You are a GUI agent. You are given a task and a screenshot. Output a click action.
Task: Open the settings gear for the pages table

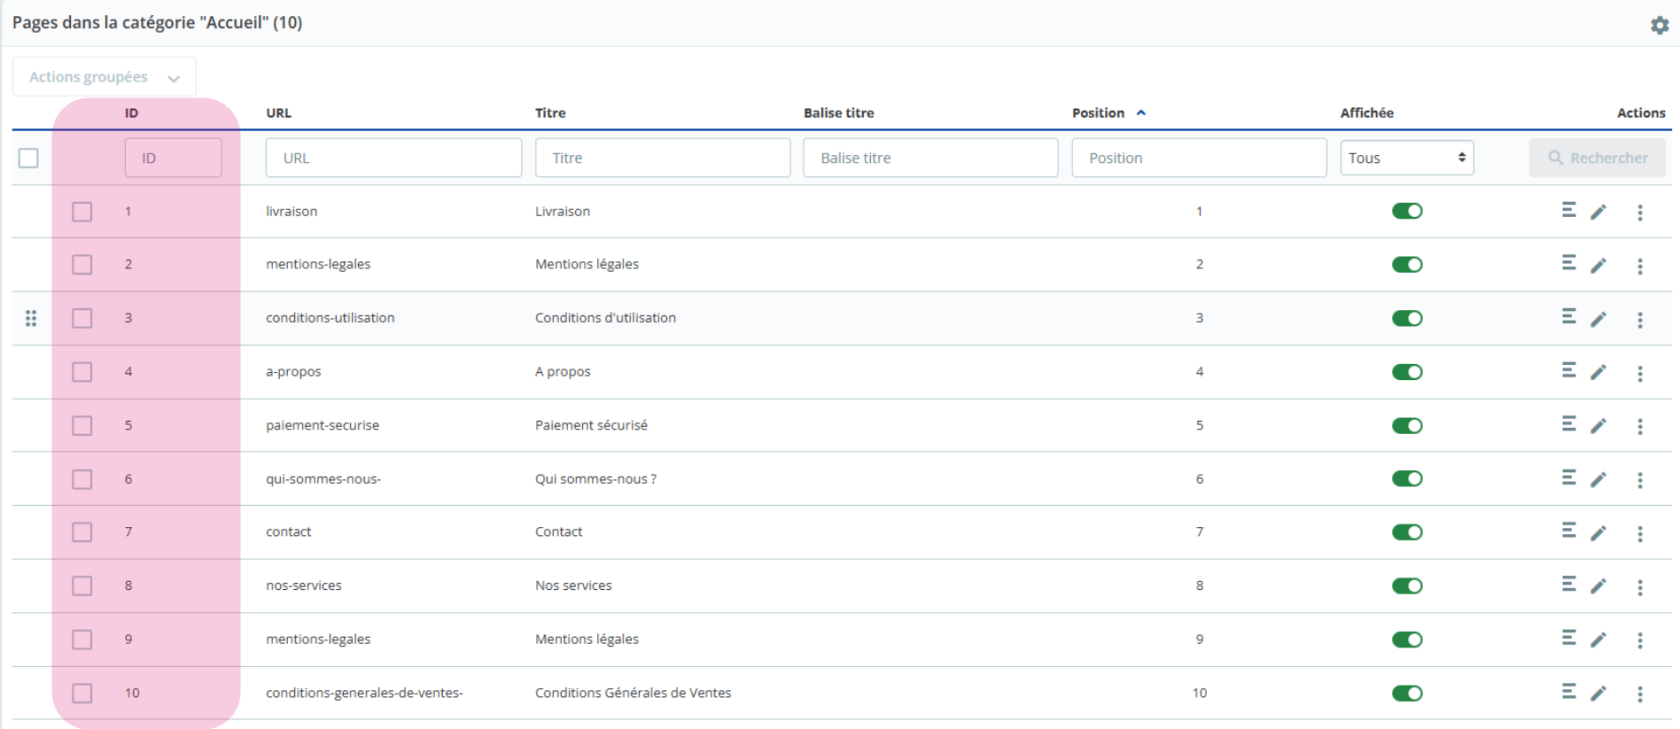[x=1659, y=25]
